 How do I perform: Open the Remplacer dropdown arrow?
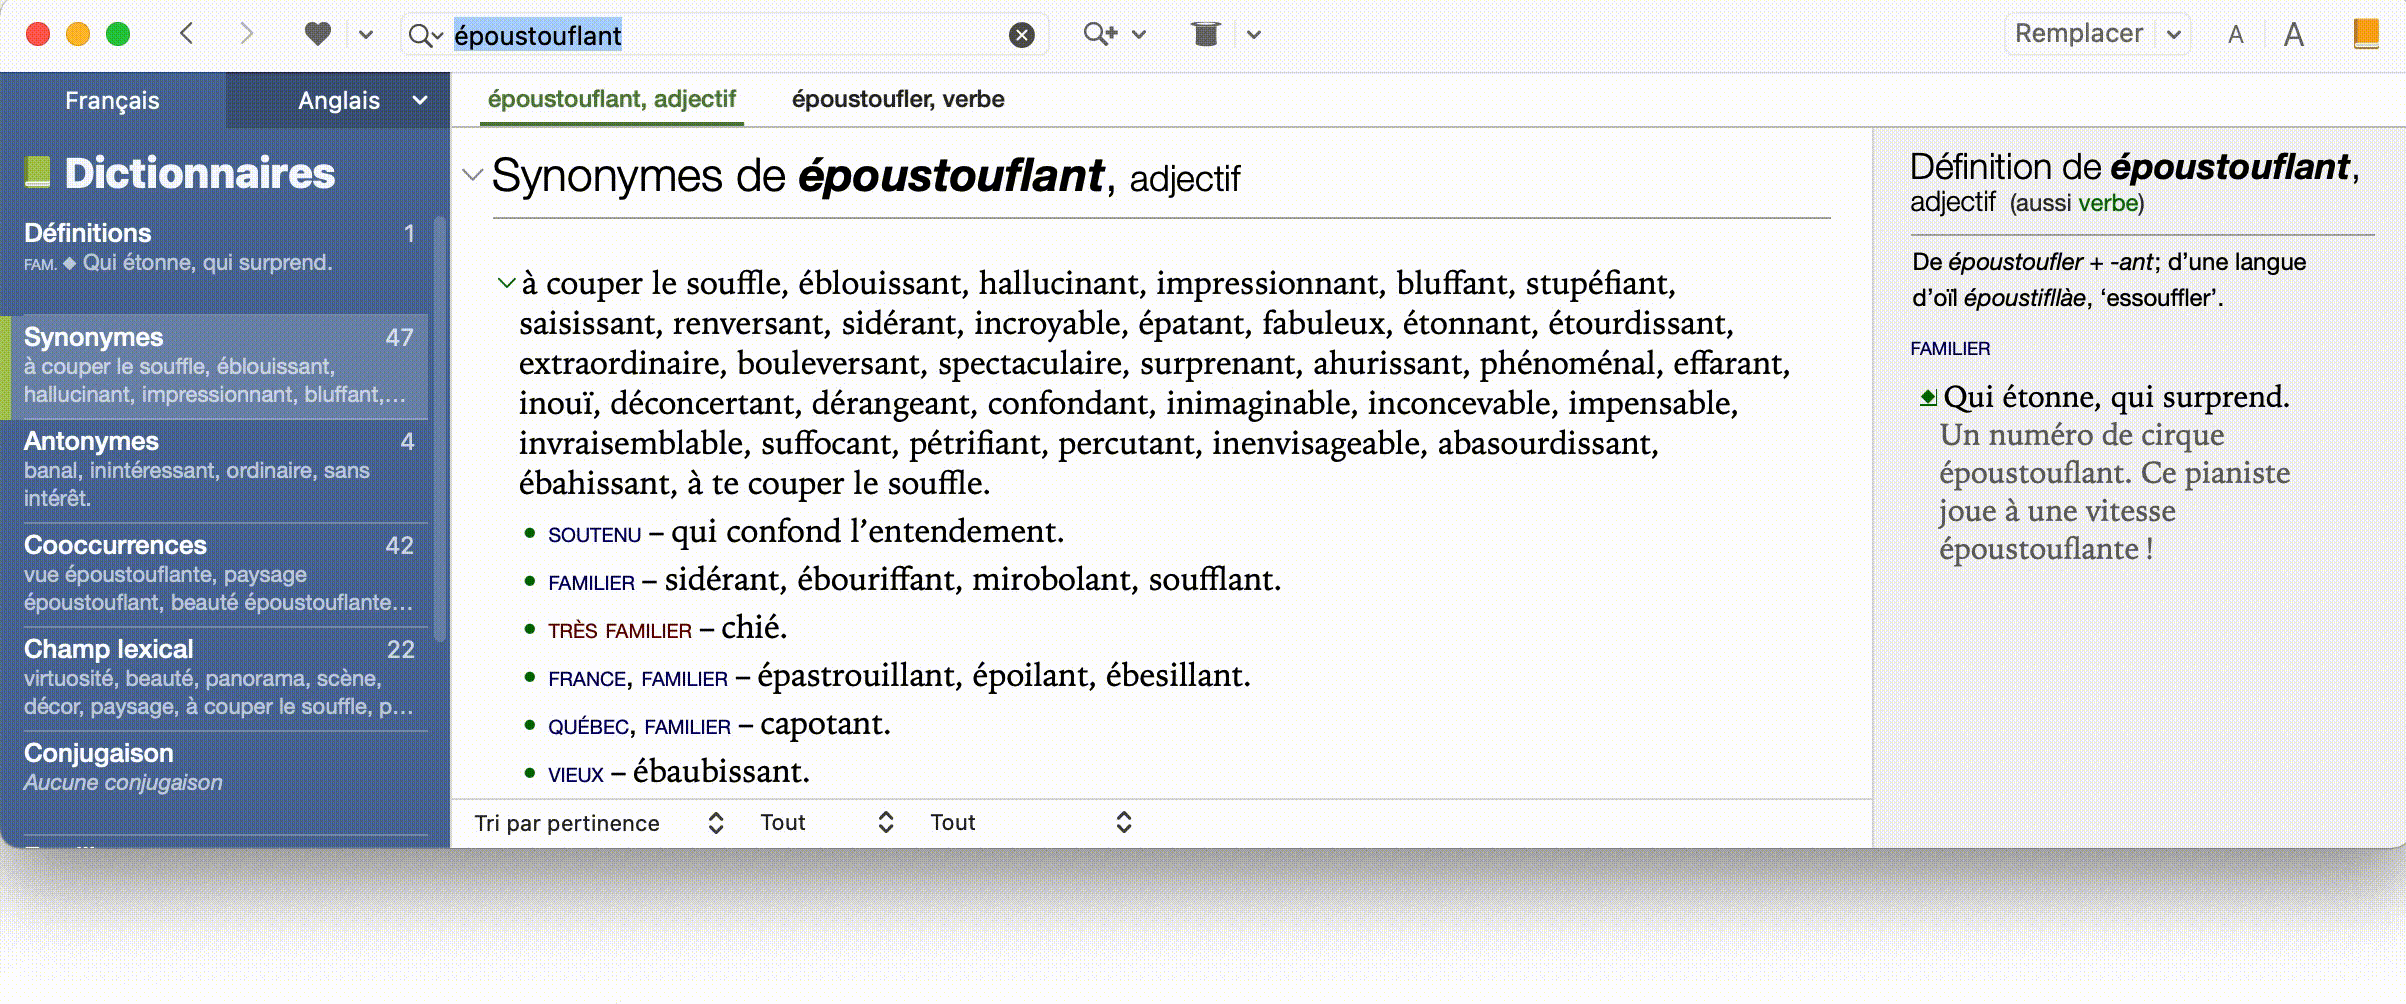tap(2173, 34)
